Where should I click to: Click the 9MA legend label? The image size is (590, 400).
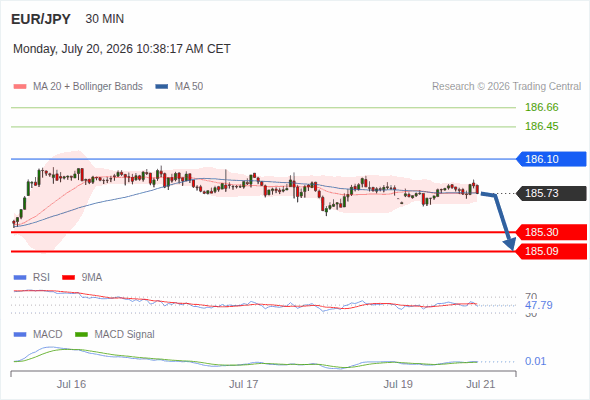[92, 278]
